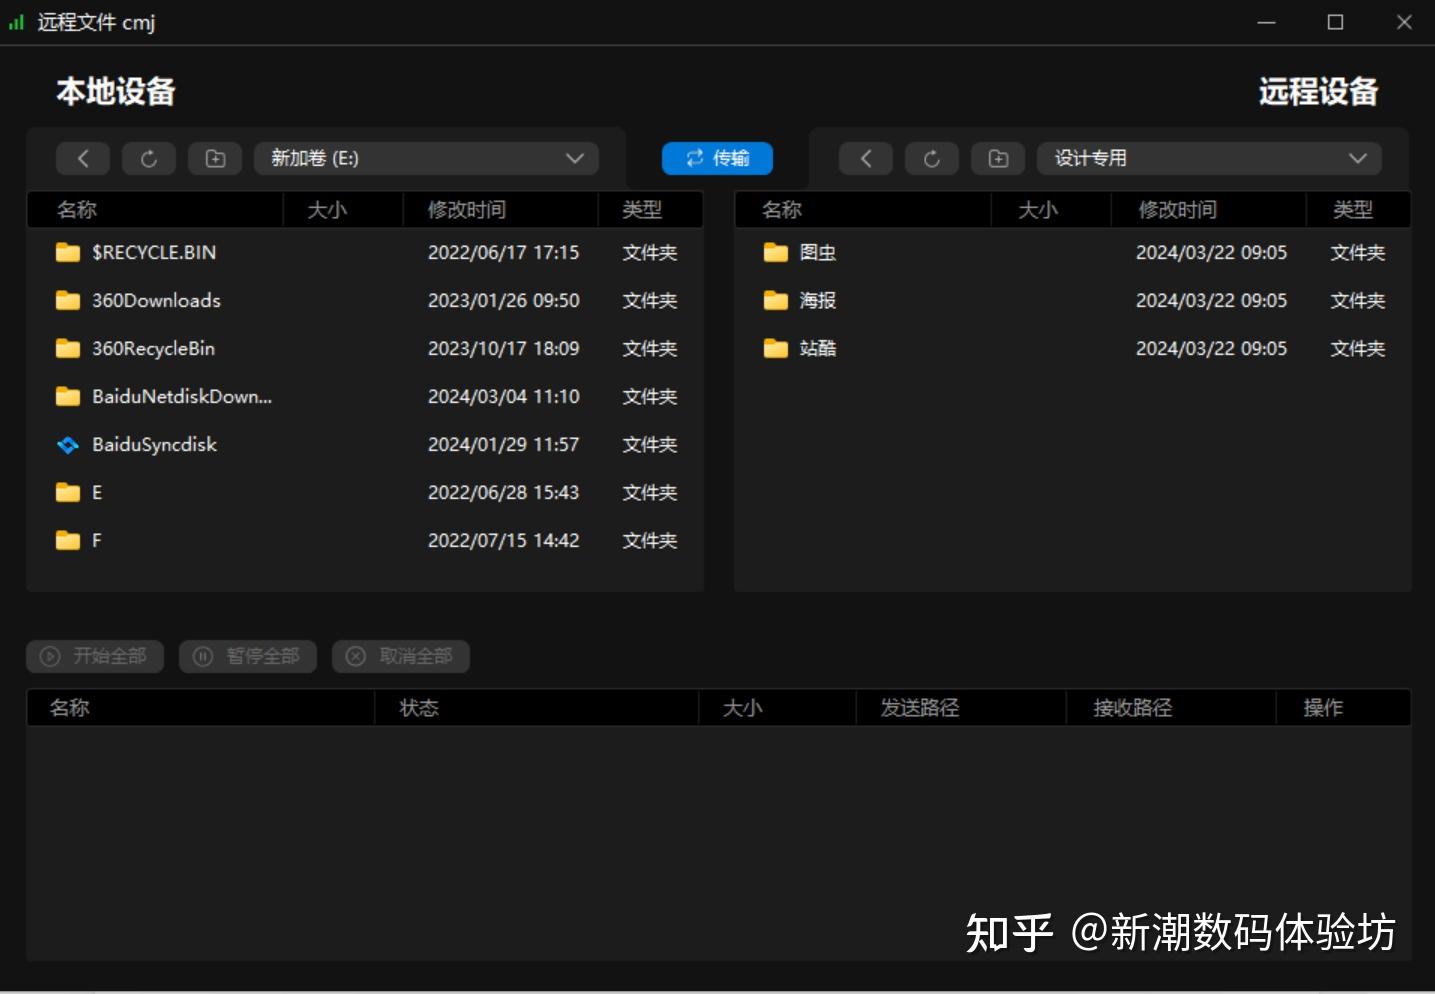The width and height of the screenshot is (1435, 994).
Task: Click the 360Downloads folder name
Action: coord(156,300)
